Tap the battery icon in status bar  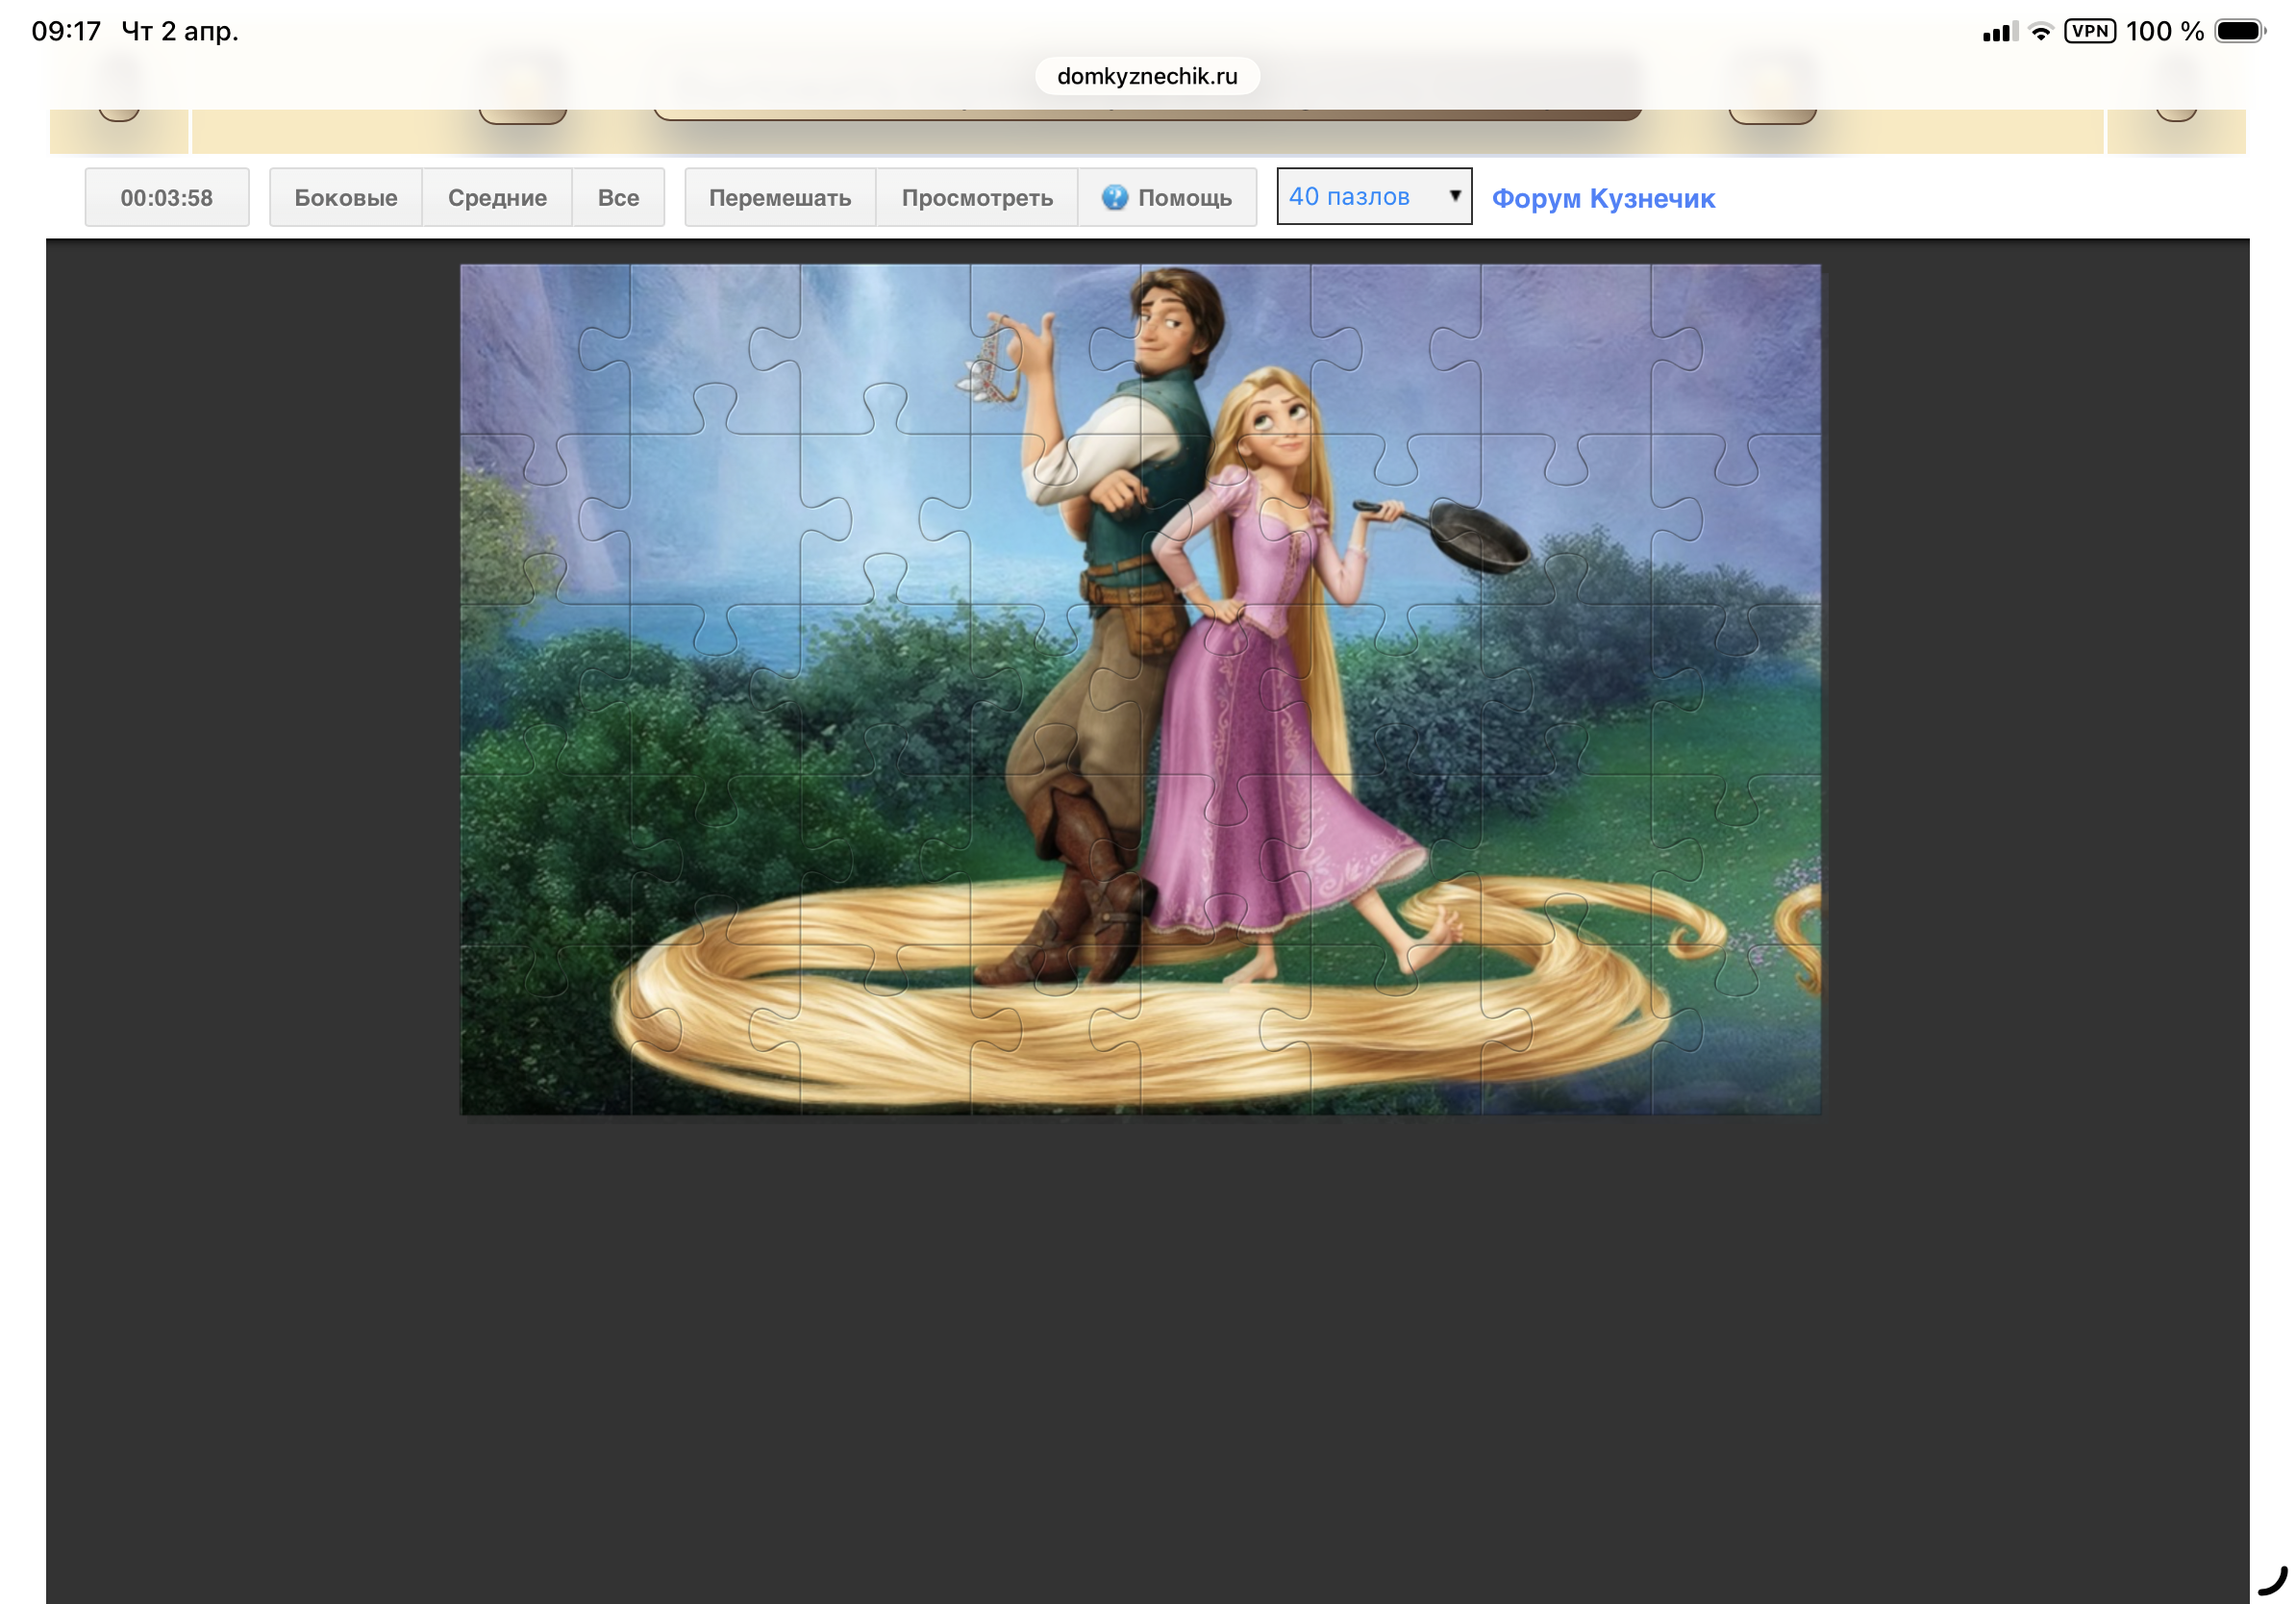[2238, 31]
